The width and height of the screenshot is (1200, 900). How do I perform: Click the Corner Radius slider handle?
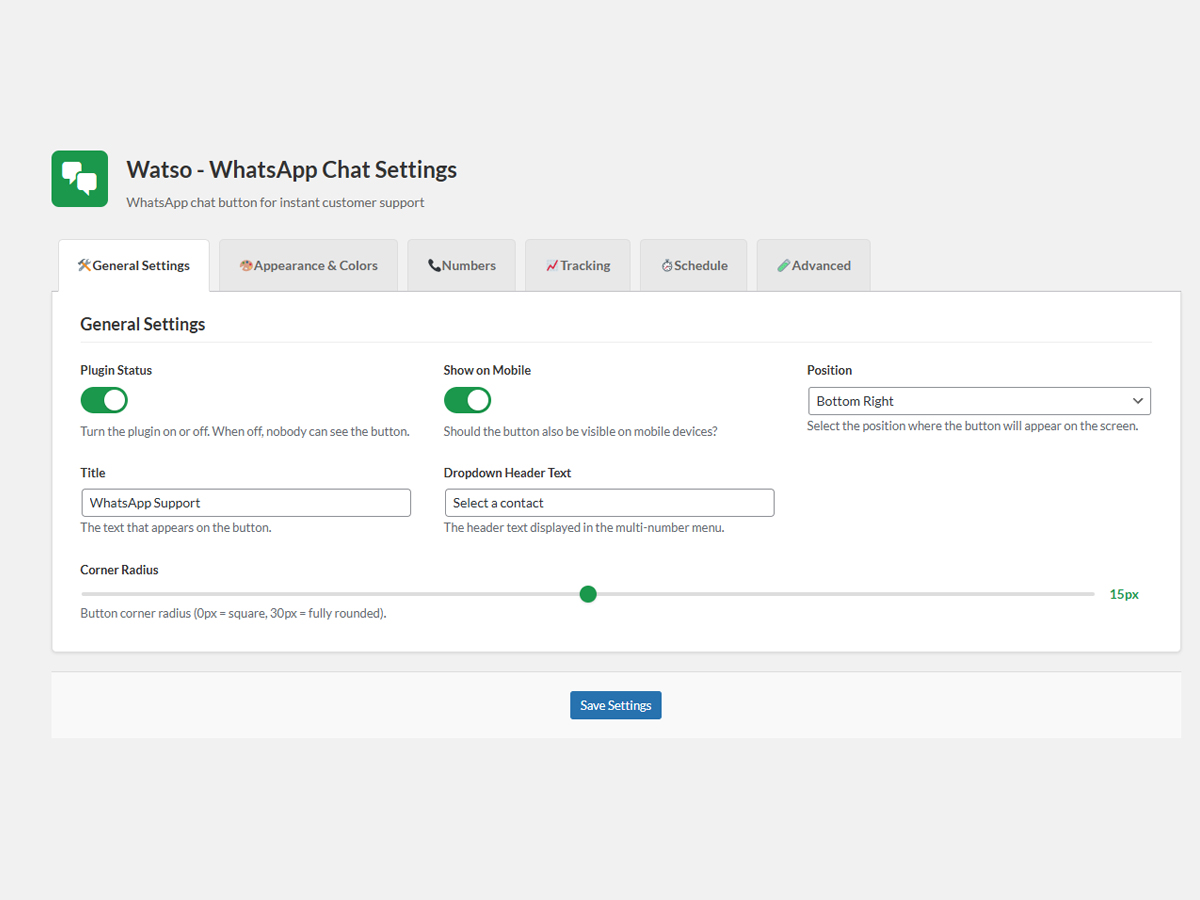coord(588,594)
